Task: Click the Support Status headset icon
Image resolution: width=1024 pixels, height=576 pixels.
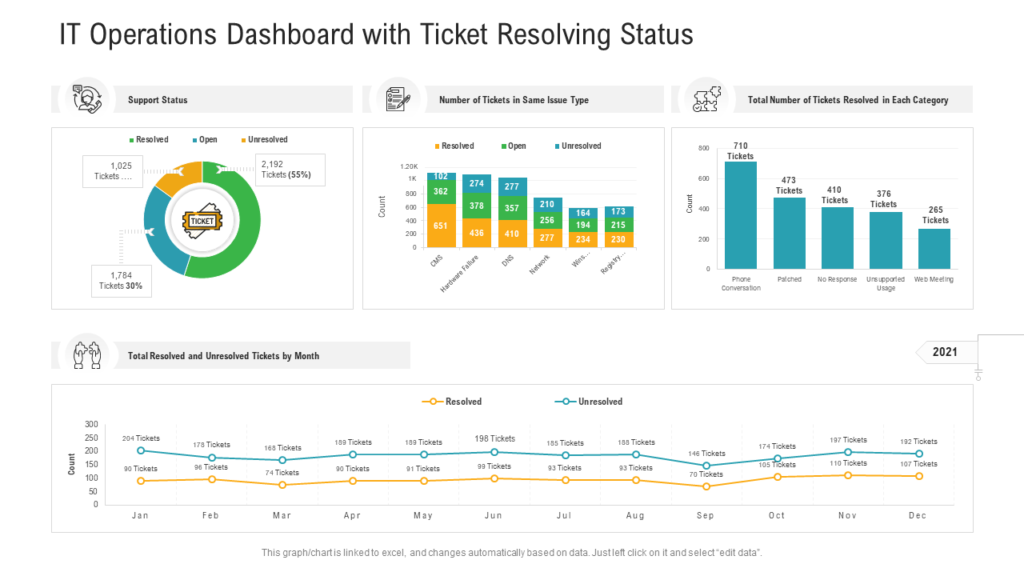Action: tap(87, 99)
